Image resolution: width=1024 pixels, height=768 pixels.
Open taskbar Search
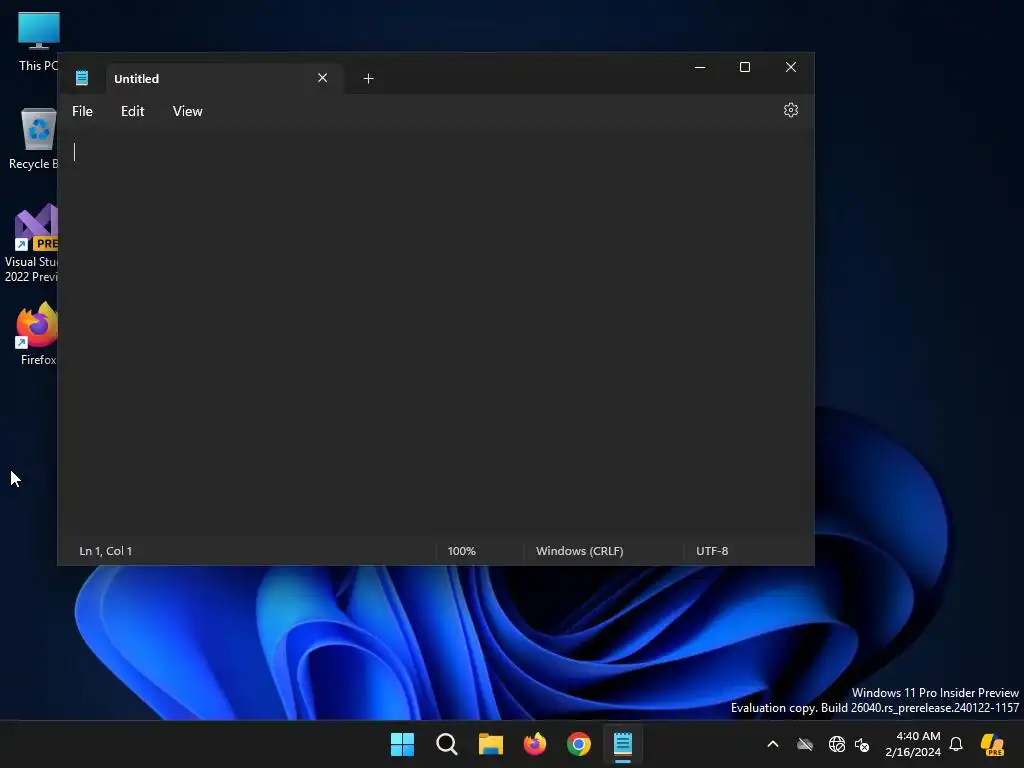[447, 744]
